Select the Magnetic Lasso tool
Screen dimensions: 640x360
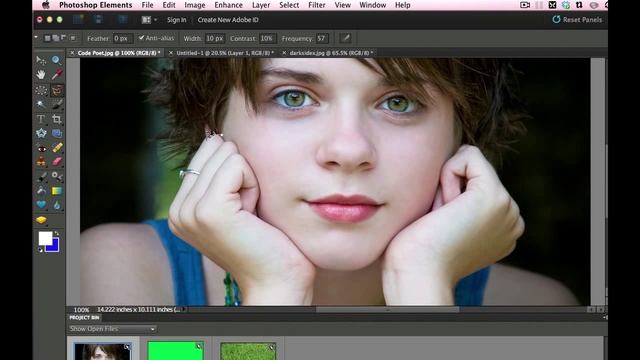pos(57,90)
